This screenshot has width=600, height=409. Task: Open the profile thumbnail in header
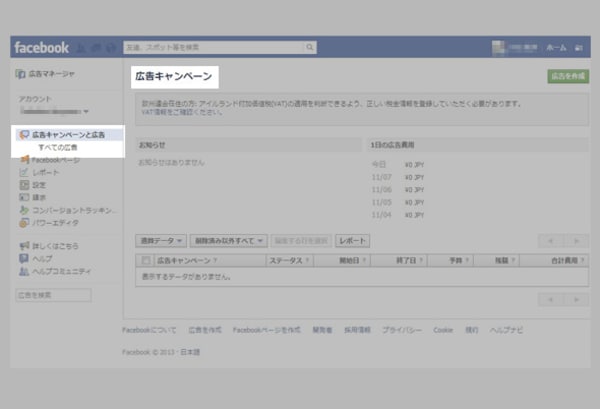[498, 48]
